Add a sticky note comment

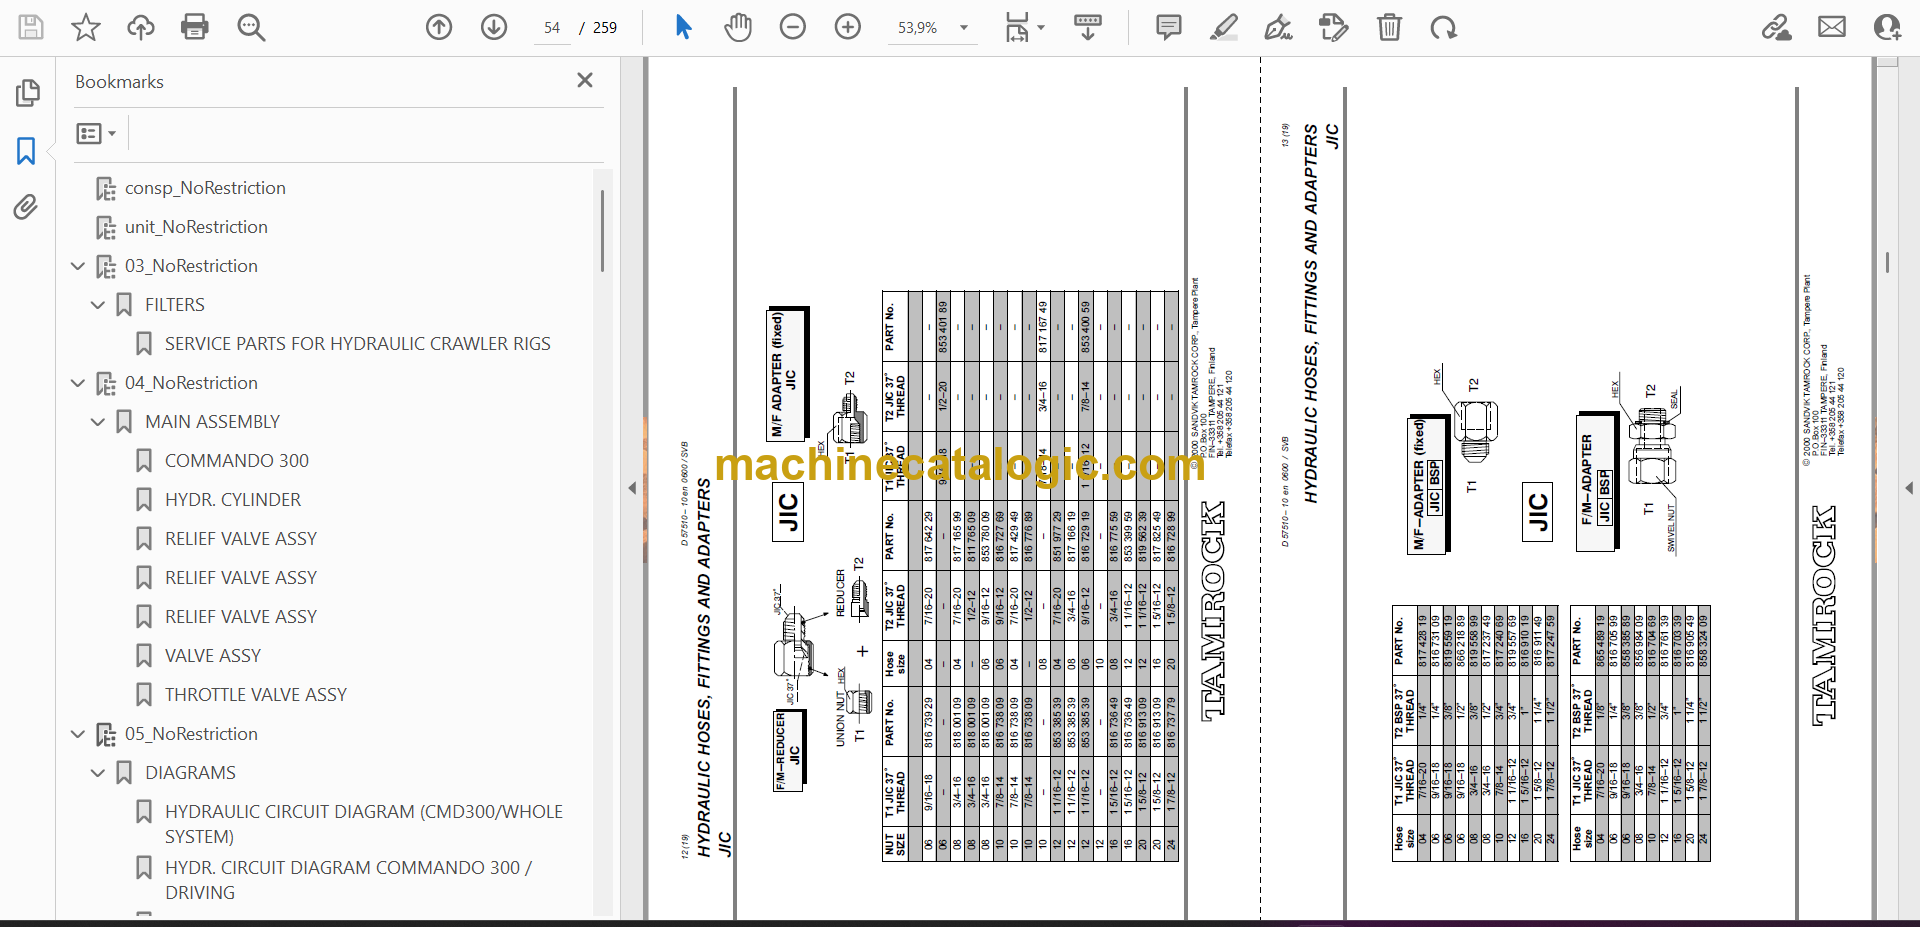tap(1168, 27)
